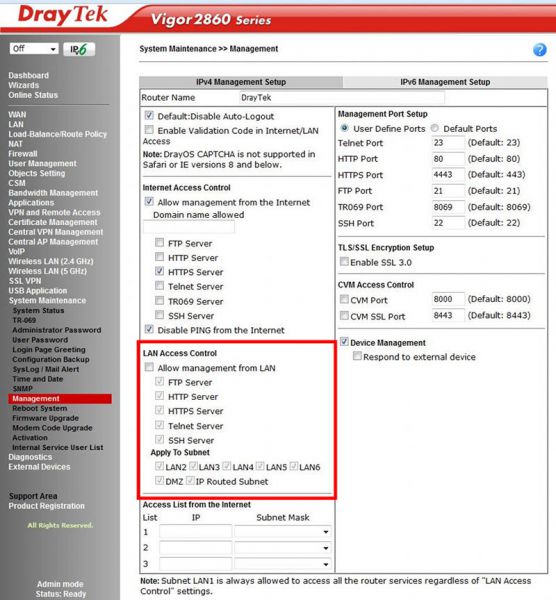Go to Time and Date page
Image resolution: width=556 pixels, height=600 pixels.
[38, 379]
